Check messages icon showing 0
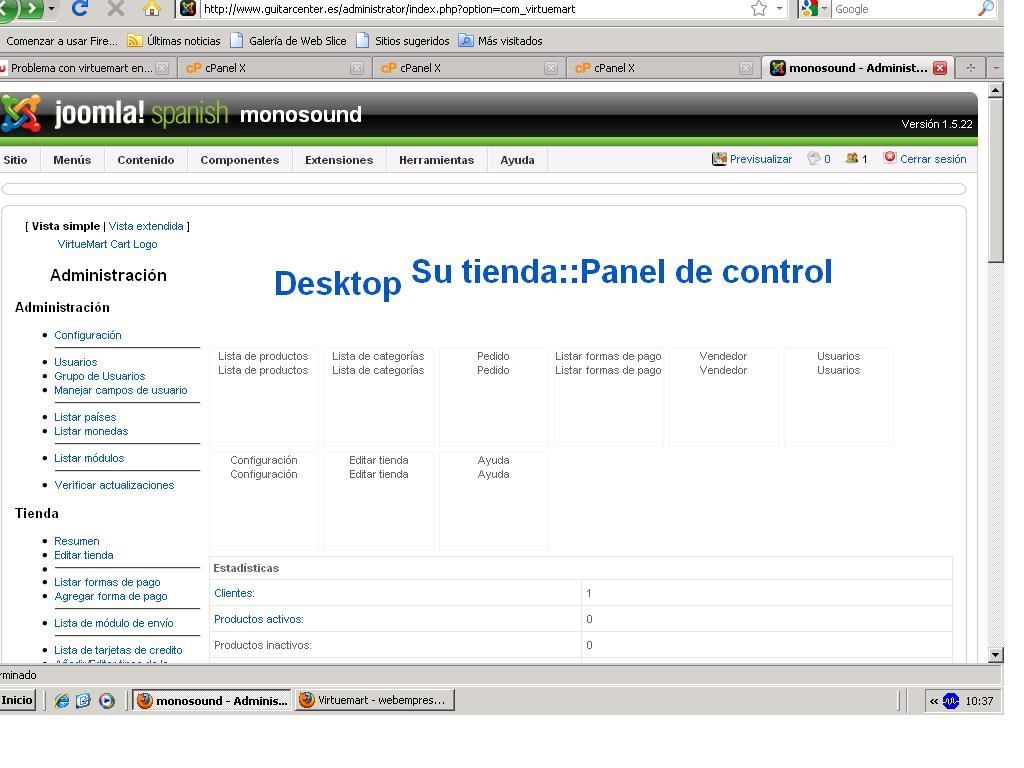 pos(819,159)
